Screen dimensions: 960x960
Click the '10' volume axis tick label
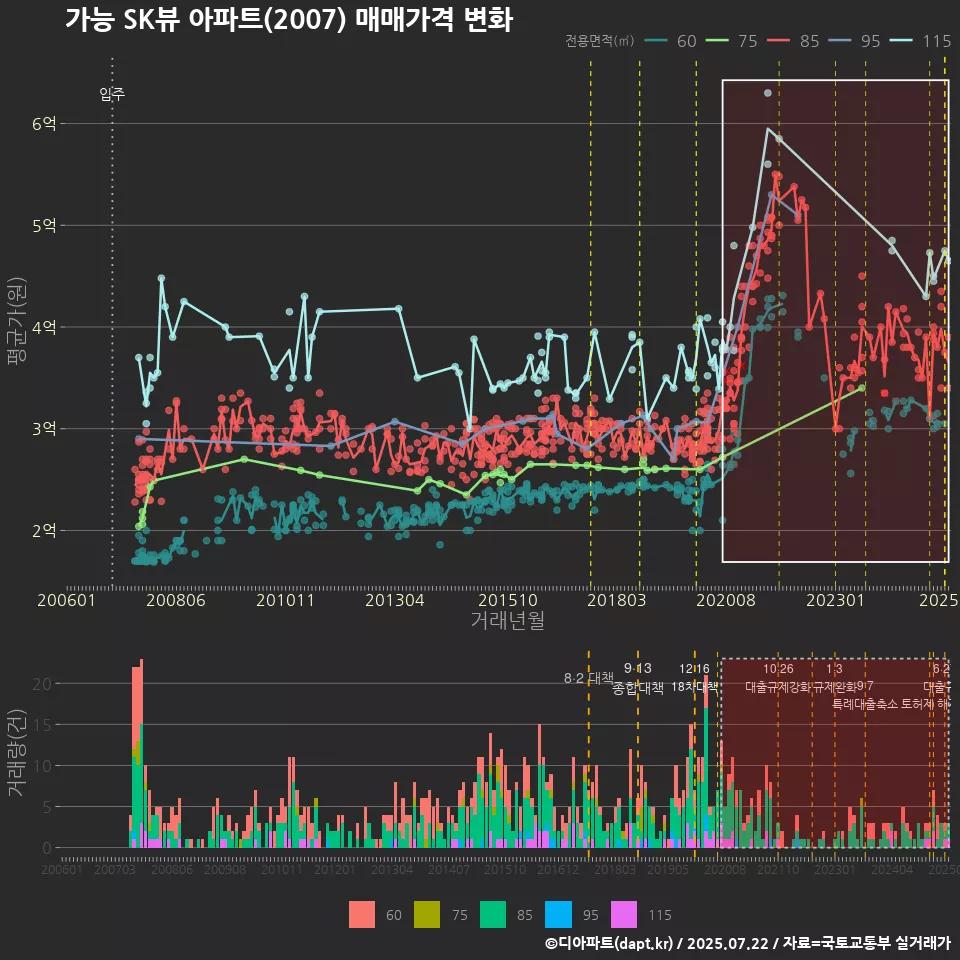pyautogui.click(x=42, y=766)
